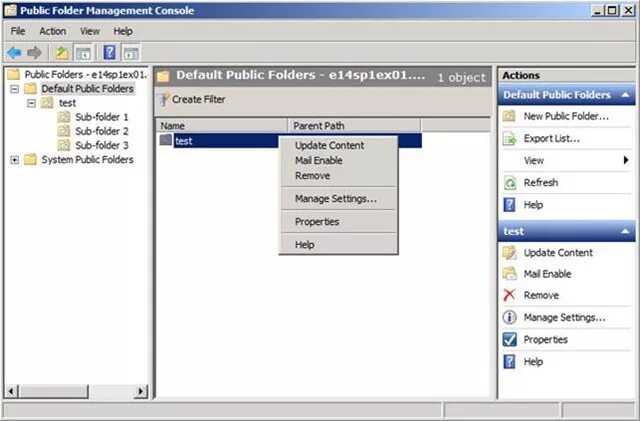The image size is (640, 421).
Task: Click New Public Folder action link
Action: [x=566, y=116]
